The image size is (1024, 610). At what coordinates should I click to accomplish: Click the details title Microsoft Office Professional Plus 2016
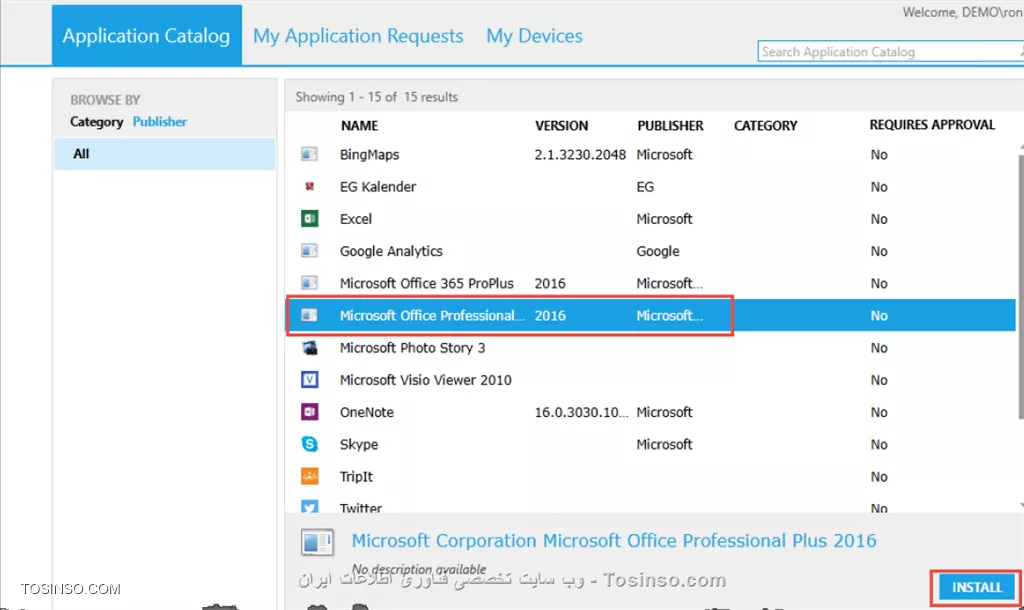click(x=614, y=541)
